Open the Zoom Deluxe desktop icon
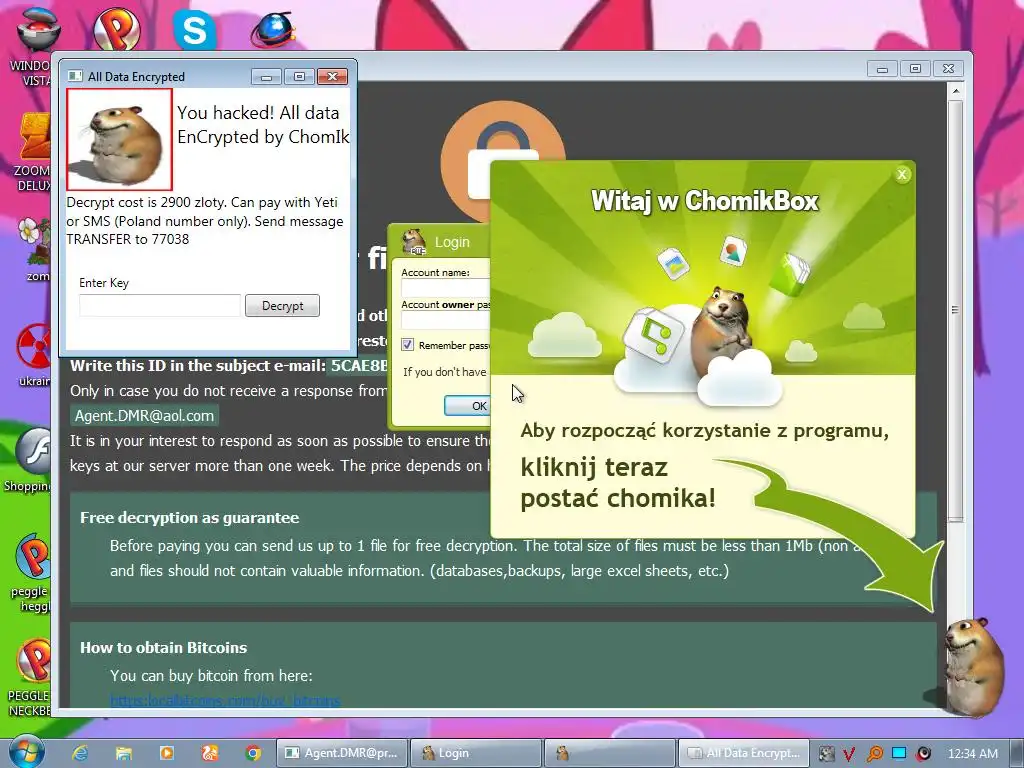Viewport: 1024px width, 768px height. tap(33, 152)
